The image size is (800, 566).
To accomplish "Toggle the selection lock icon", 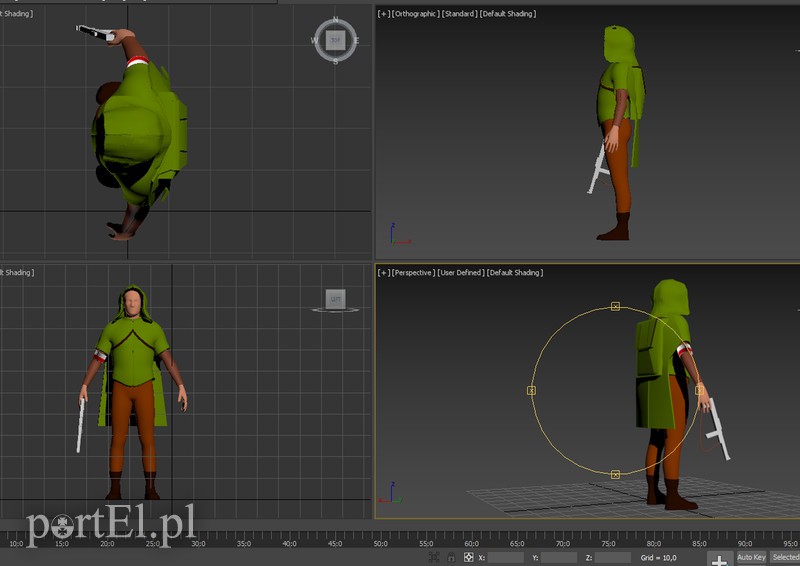I will (x=451, y=557).
